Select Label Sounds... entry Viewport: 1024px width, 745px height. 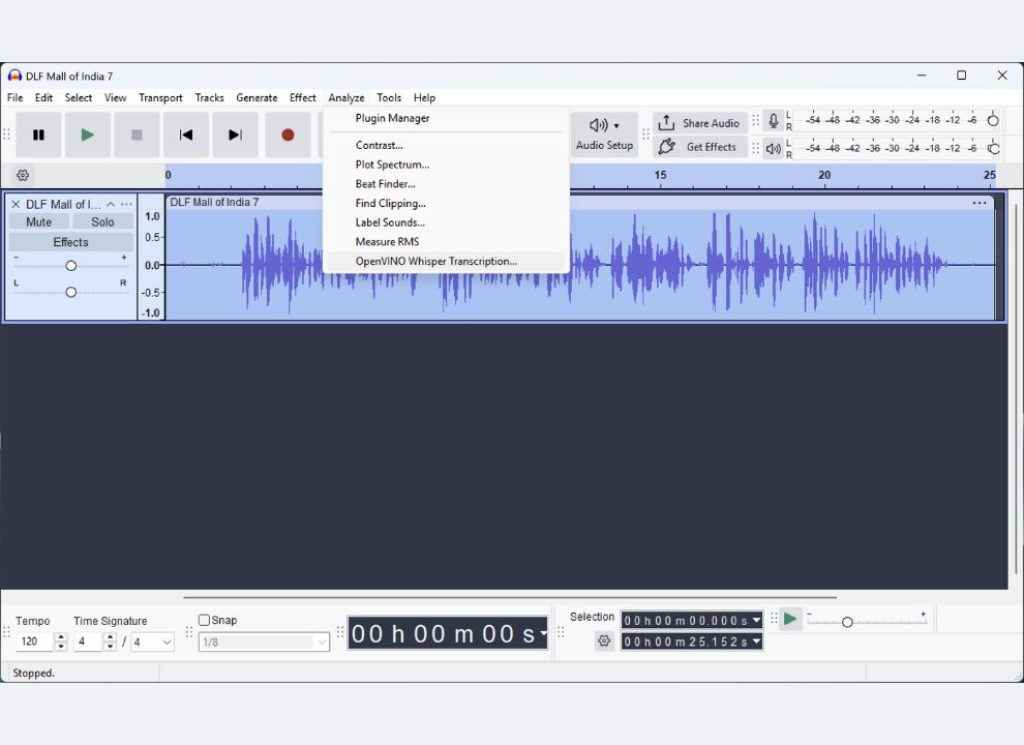446,223
